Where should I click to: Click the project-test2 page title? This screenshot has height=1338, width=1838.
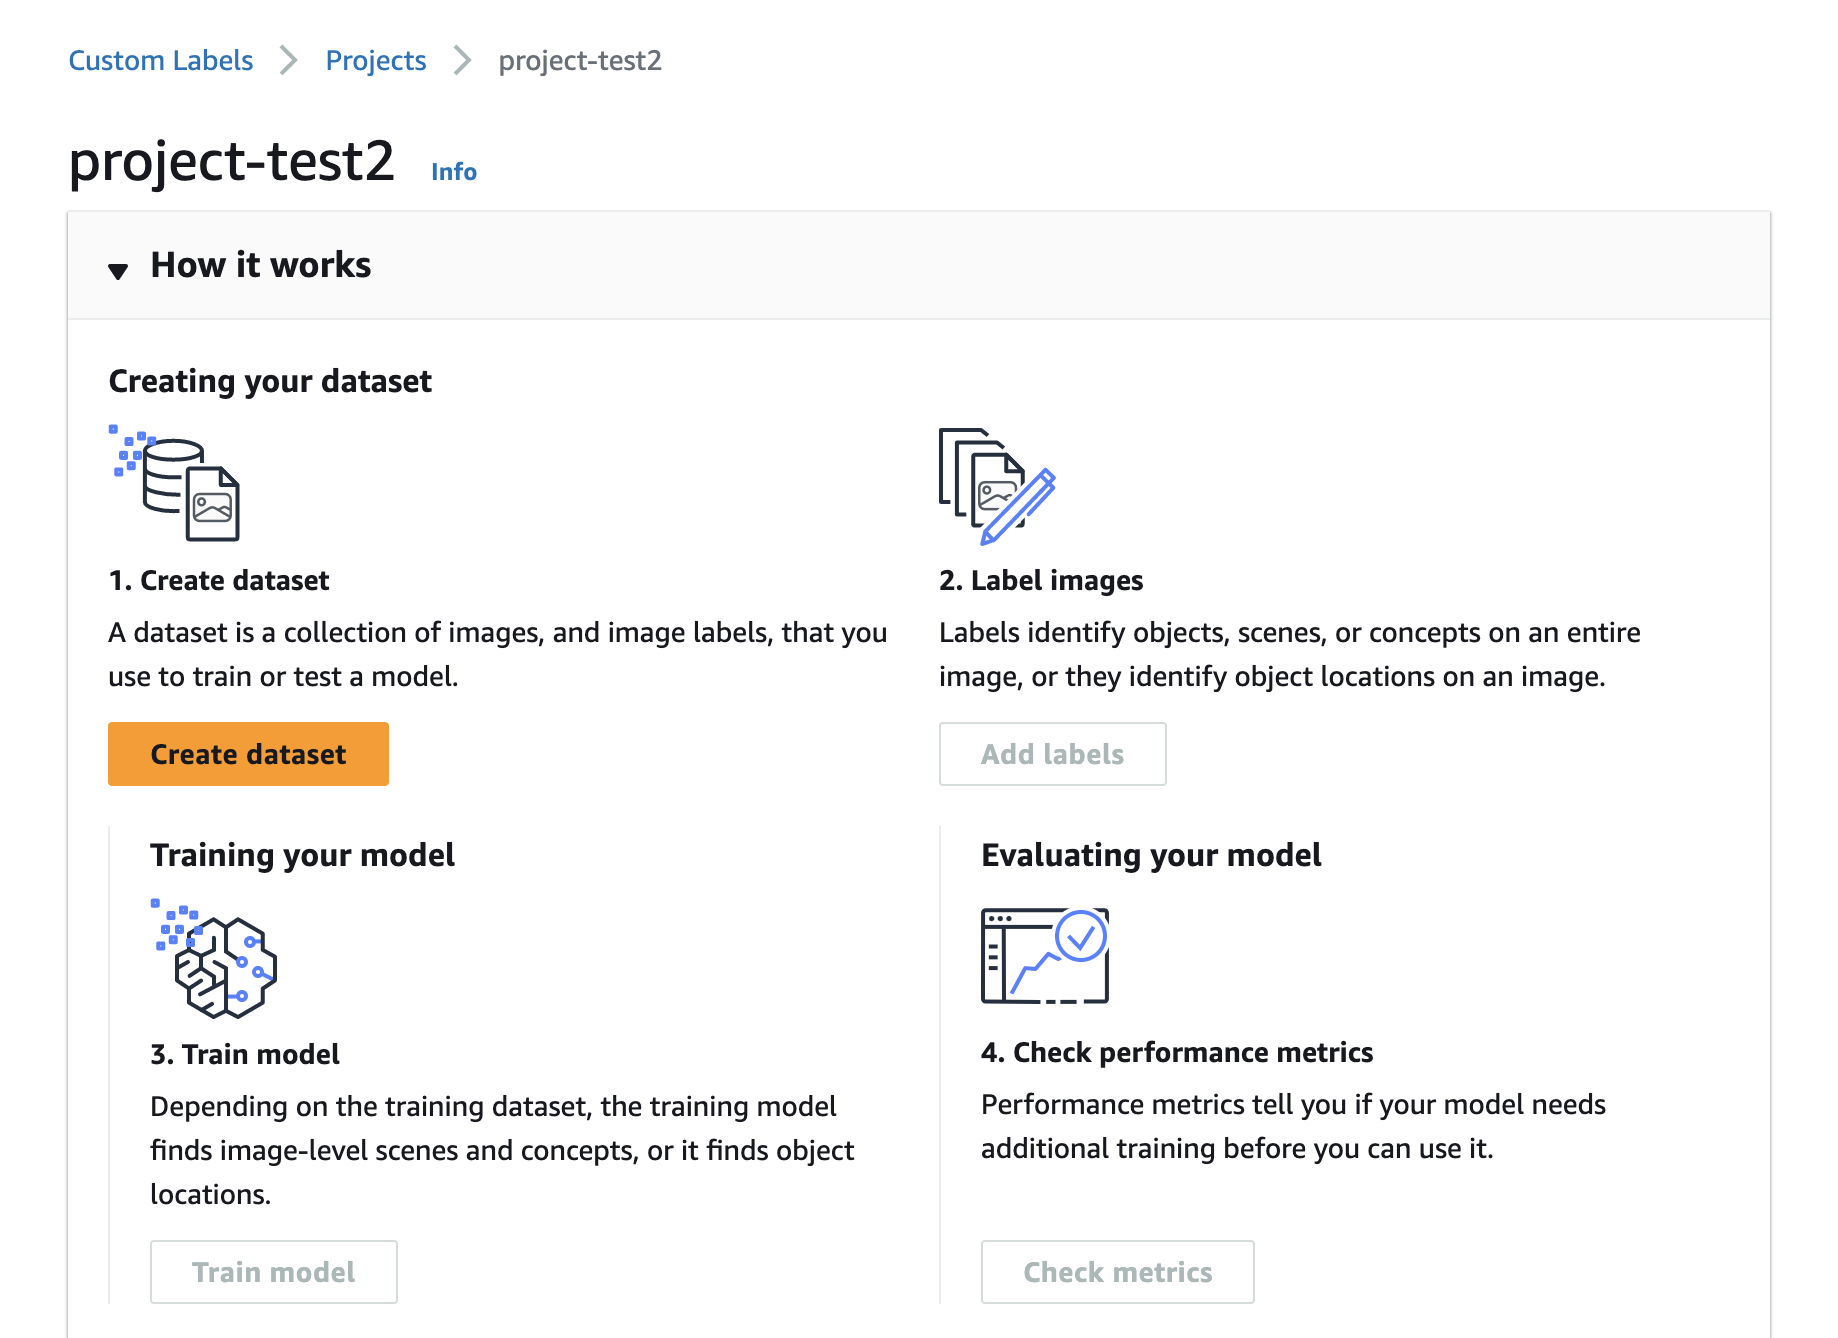(x=232, y=161)
